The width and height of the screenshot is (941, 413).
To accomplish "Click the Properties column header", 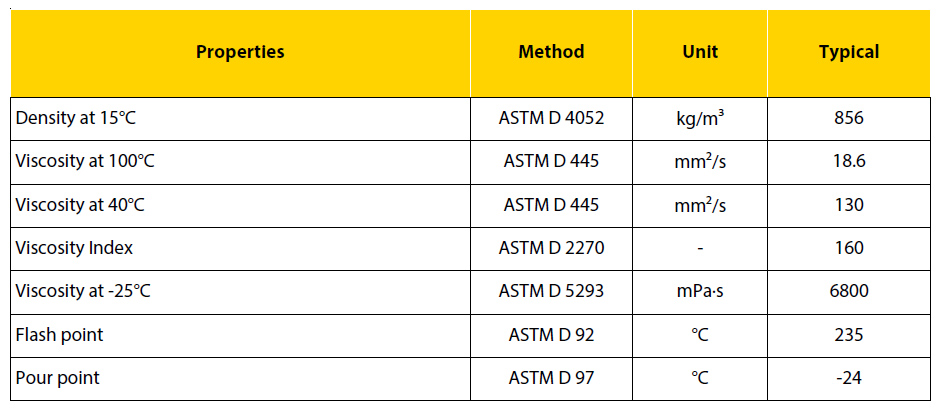I will click(x=240, y=52).
